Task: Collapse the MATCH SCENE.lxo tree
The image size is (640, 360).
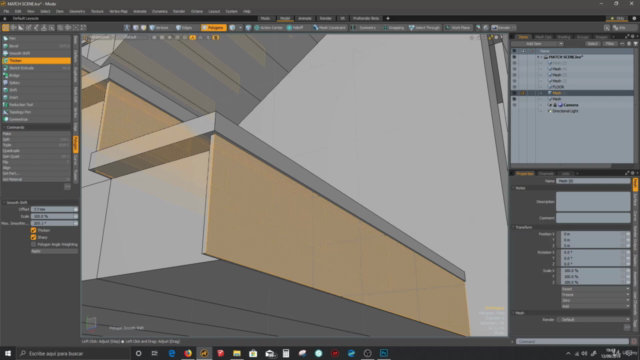Action: coord(538,57)
